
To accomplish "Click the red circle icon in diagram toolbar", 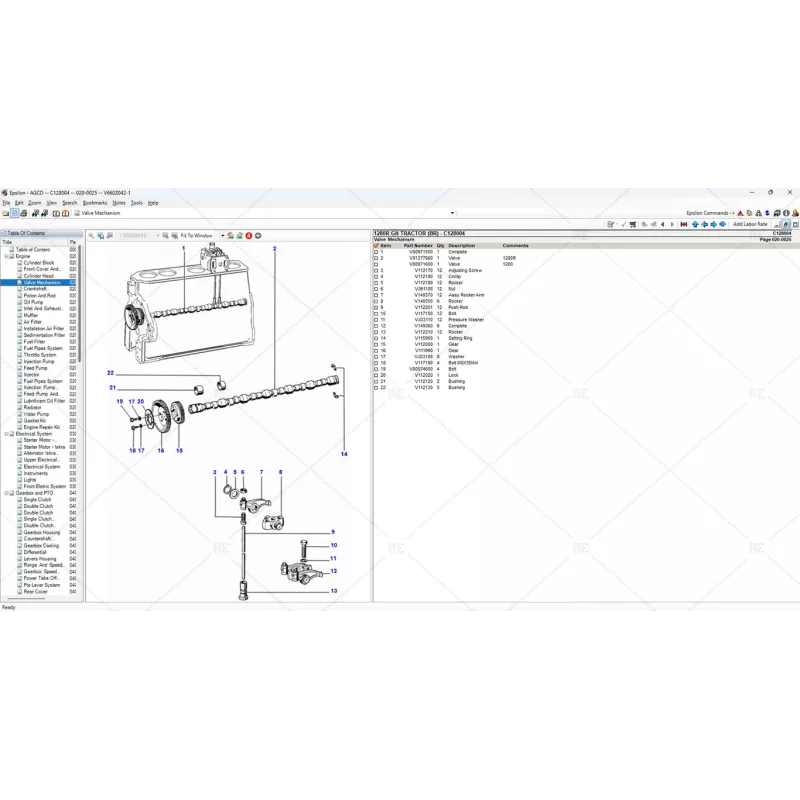I will coord(248,236).
